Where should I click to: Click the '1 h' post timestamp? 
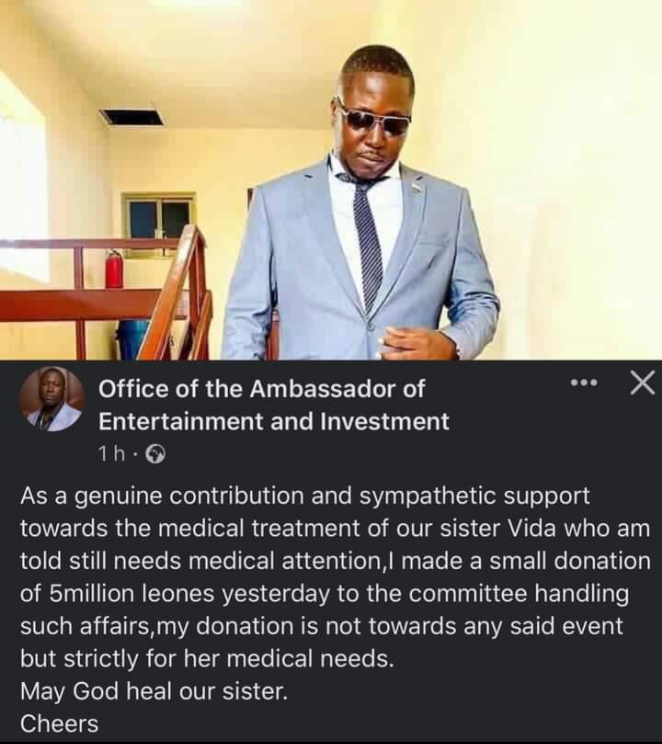[x=112, y=455]
